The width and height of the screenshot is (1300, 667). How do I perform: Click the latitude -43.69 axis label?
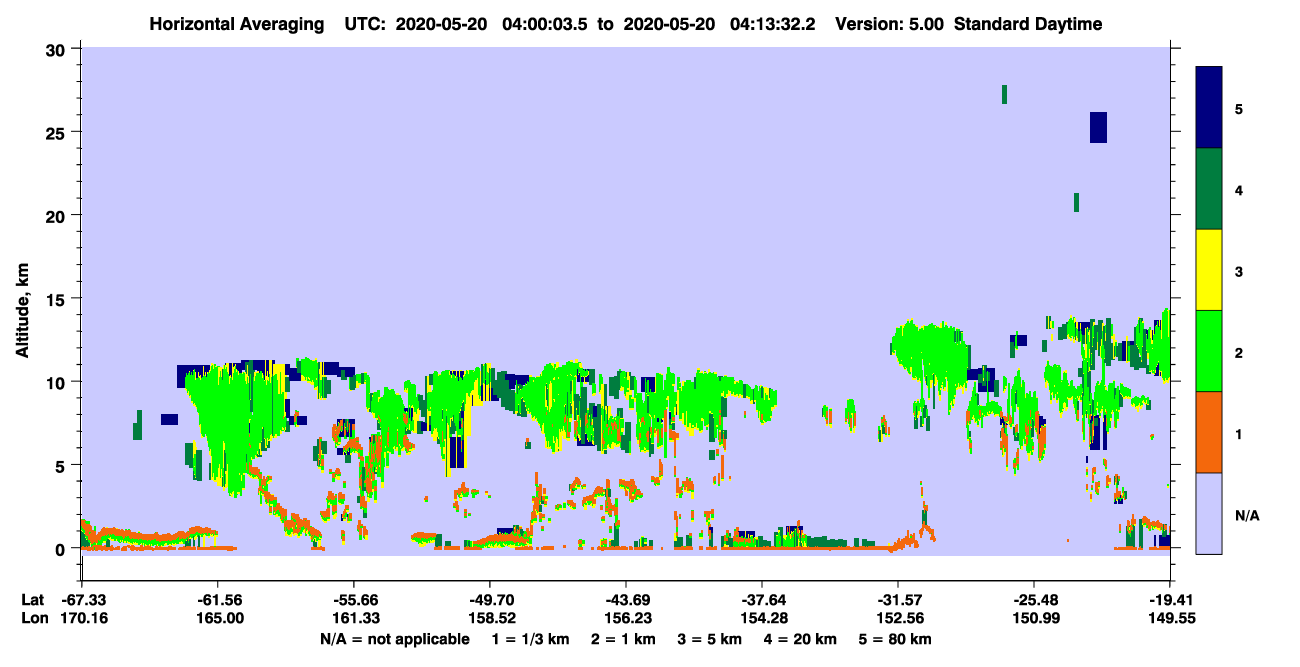click(x=626, y=599)
